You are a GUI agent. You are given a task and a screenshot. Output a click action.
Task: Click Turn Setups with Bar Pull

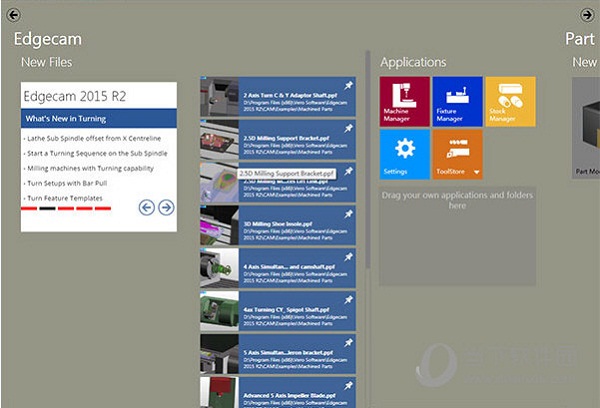pyautogui.click(x=67, y=183)
